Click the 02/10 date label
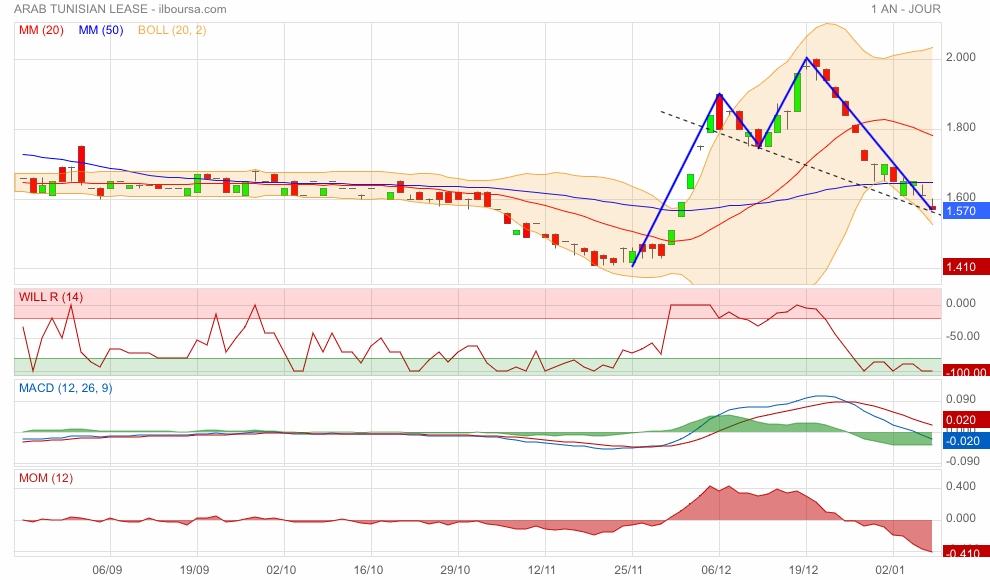990x580 pixels. (282, 570)
